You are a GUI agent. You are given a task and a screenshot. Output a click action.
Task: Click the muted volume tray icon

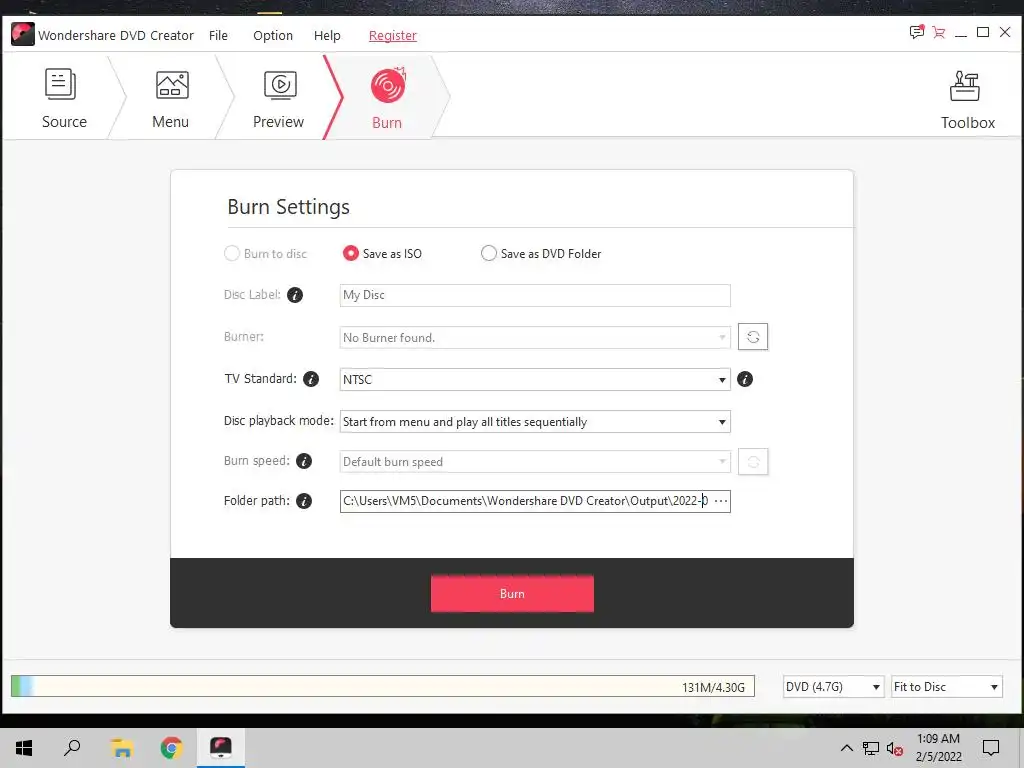coord(894,748)
